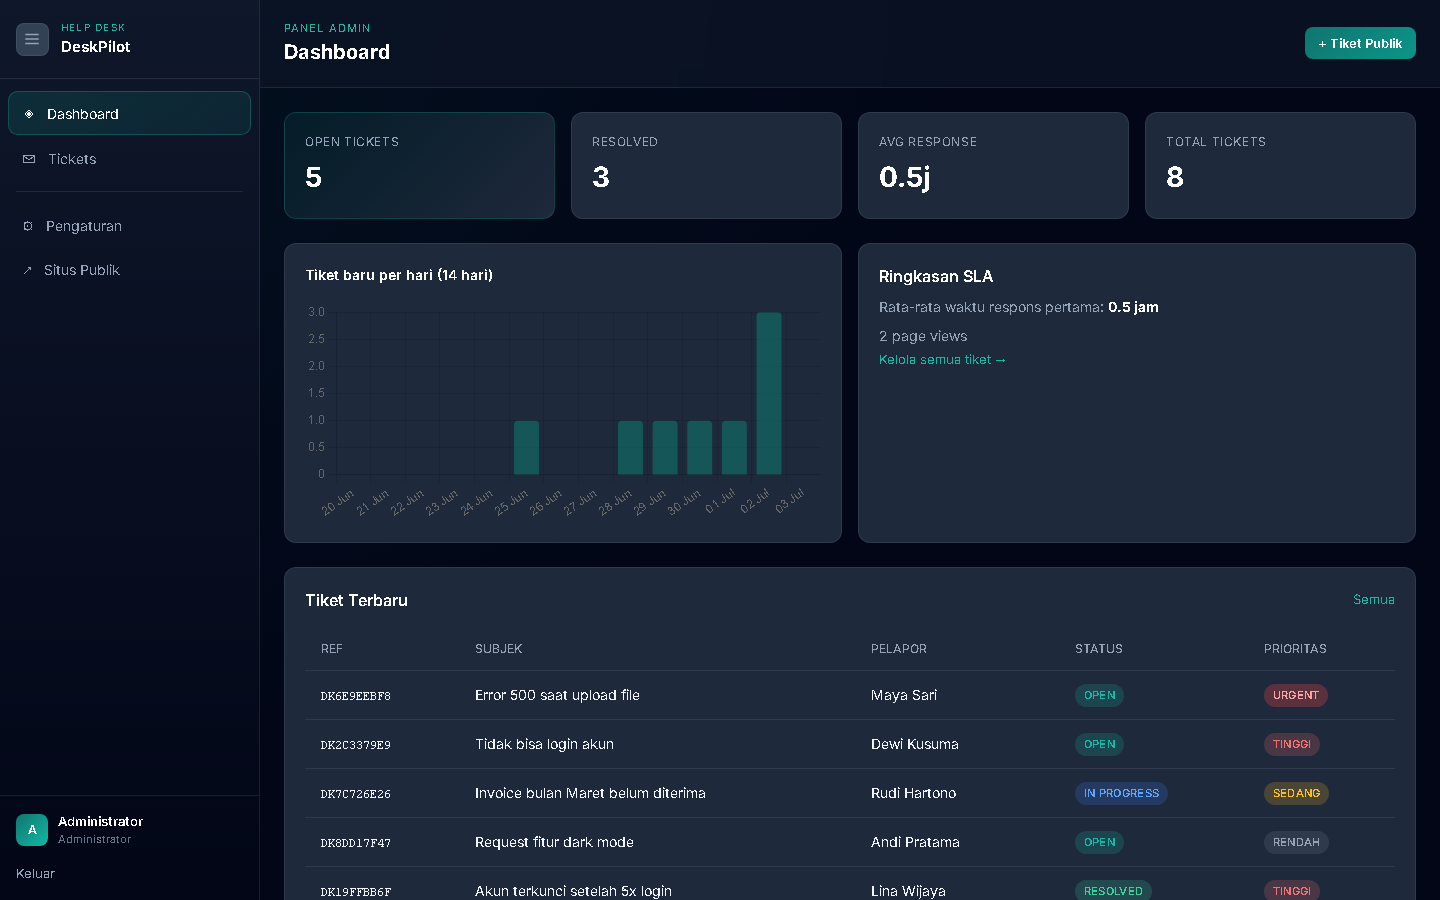Click reporter name Rudi Hartono
This screenshot has width=1440, height=900.
[x=913, y=793]
